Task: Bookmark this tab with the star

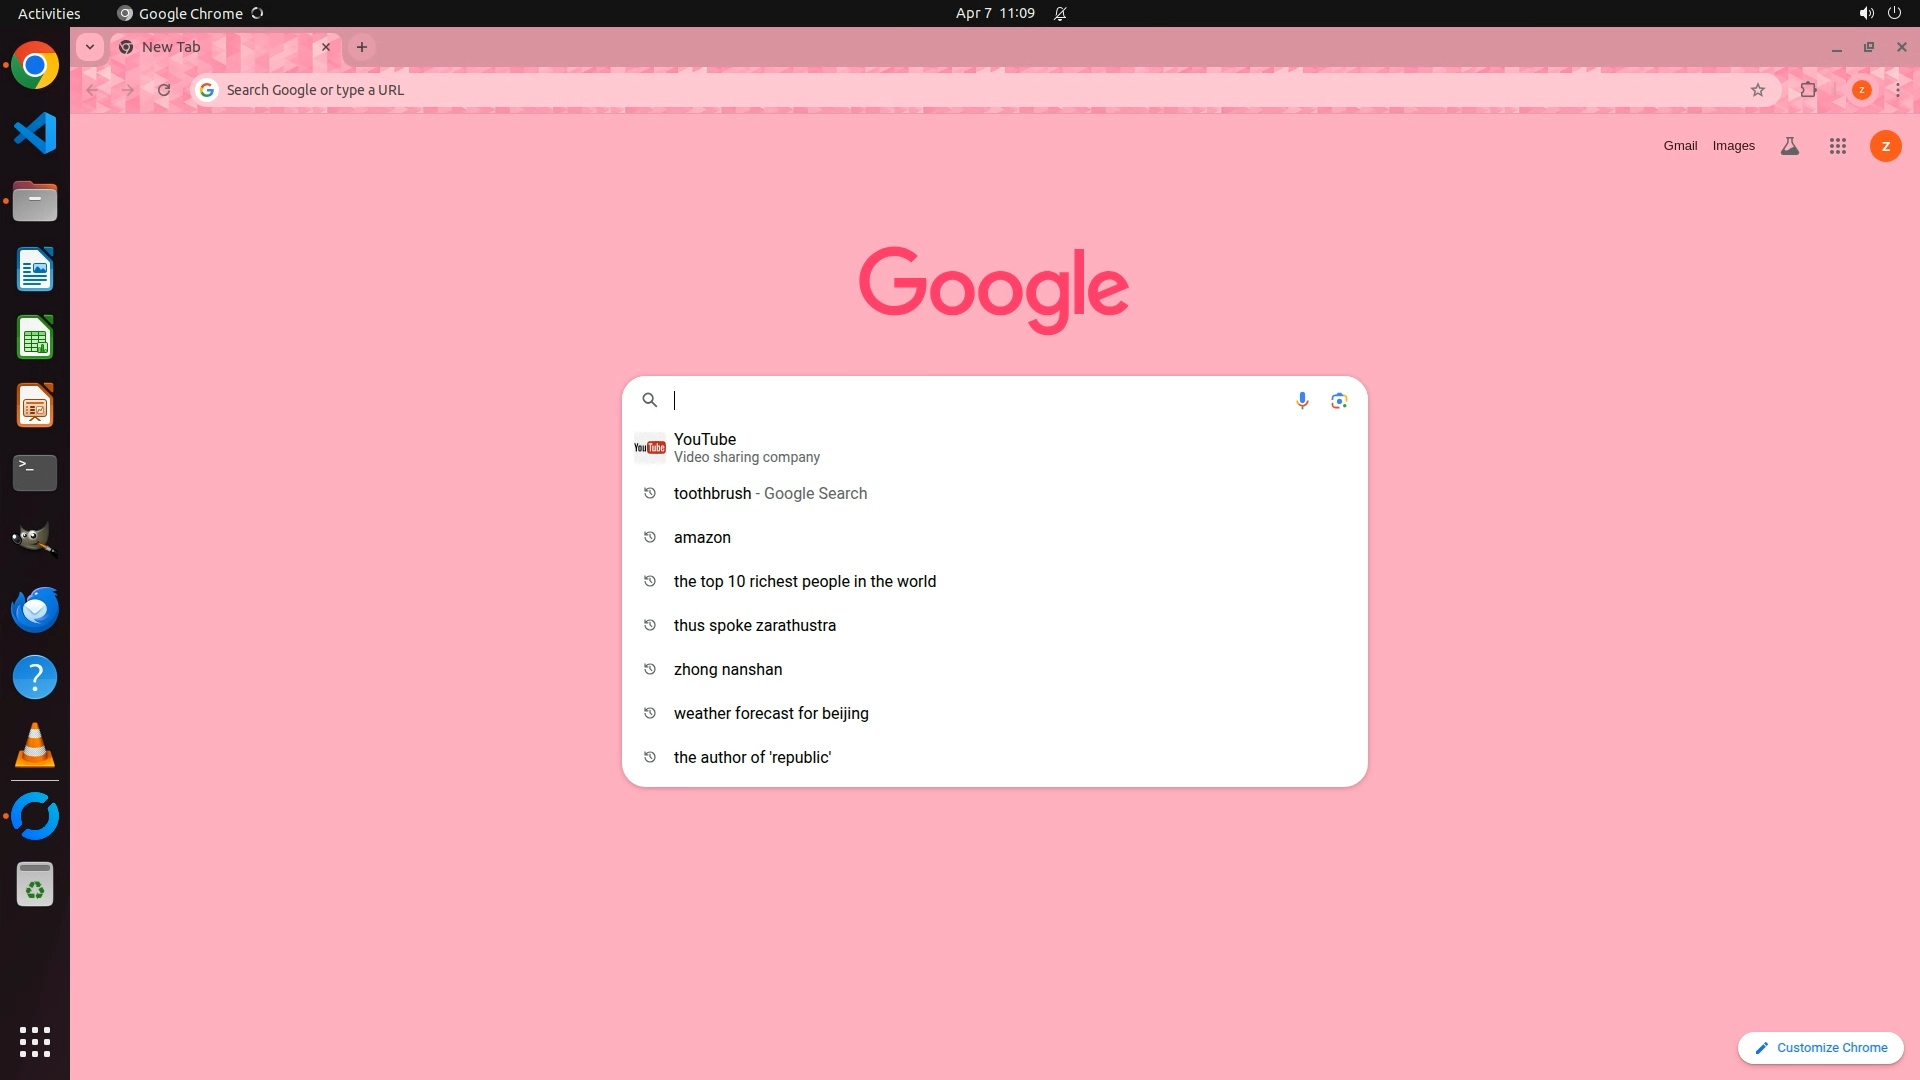Action: pyautogui.click(x=1758, y=90)
